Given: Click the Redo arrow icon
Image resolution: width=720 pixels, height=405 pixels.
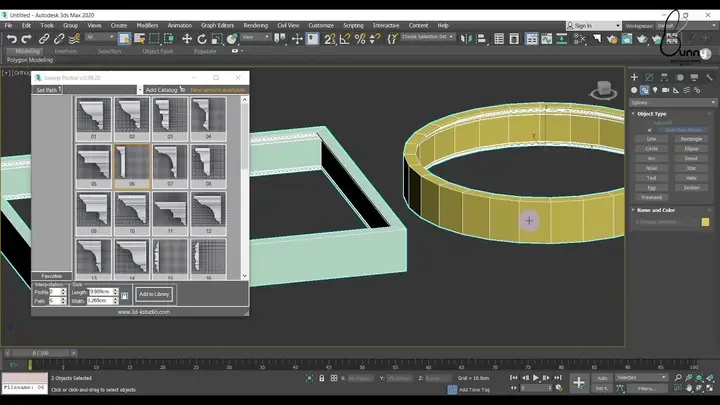Looking at the screenshot, I should tap(27, 39).
